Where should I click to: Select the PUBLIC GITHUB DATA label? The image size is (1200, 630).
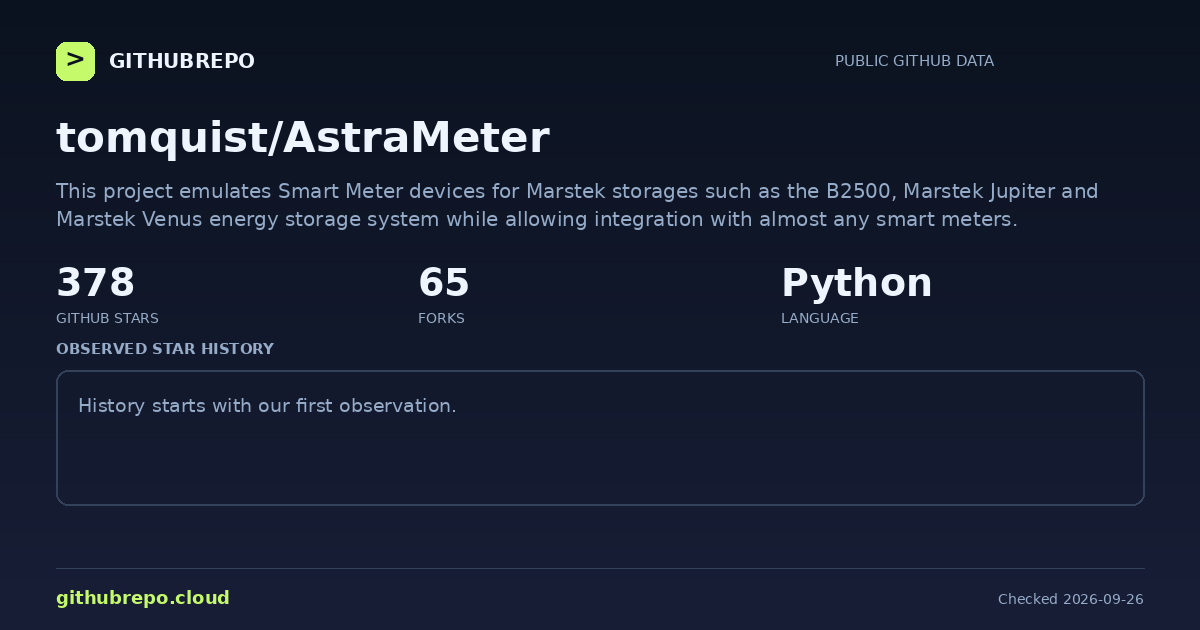914,61
